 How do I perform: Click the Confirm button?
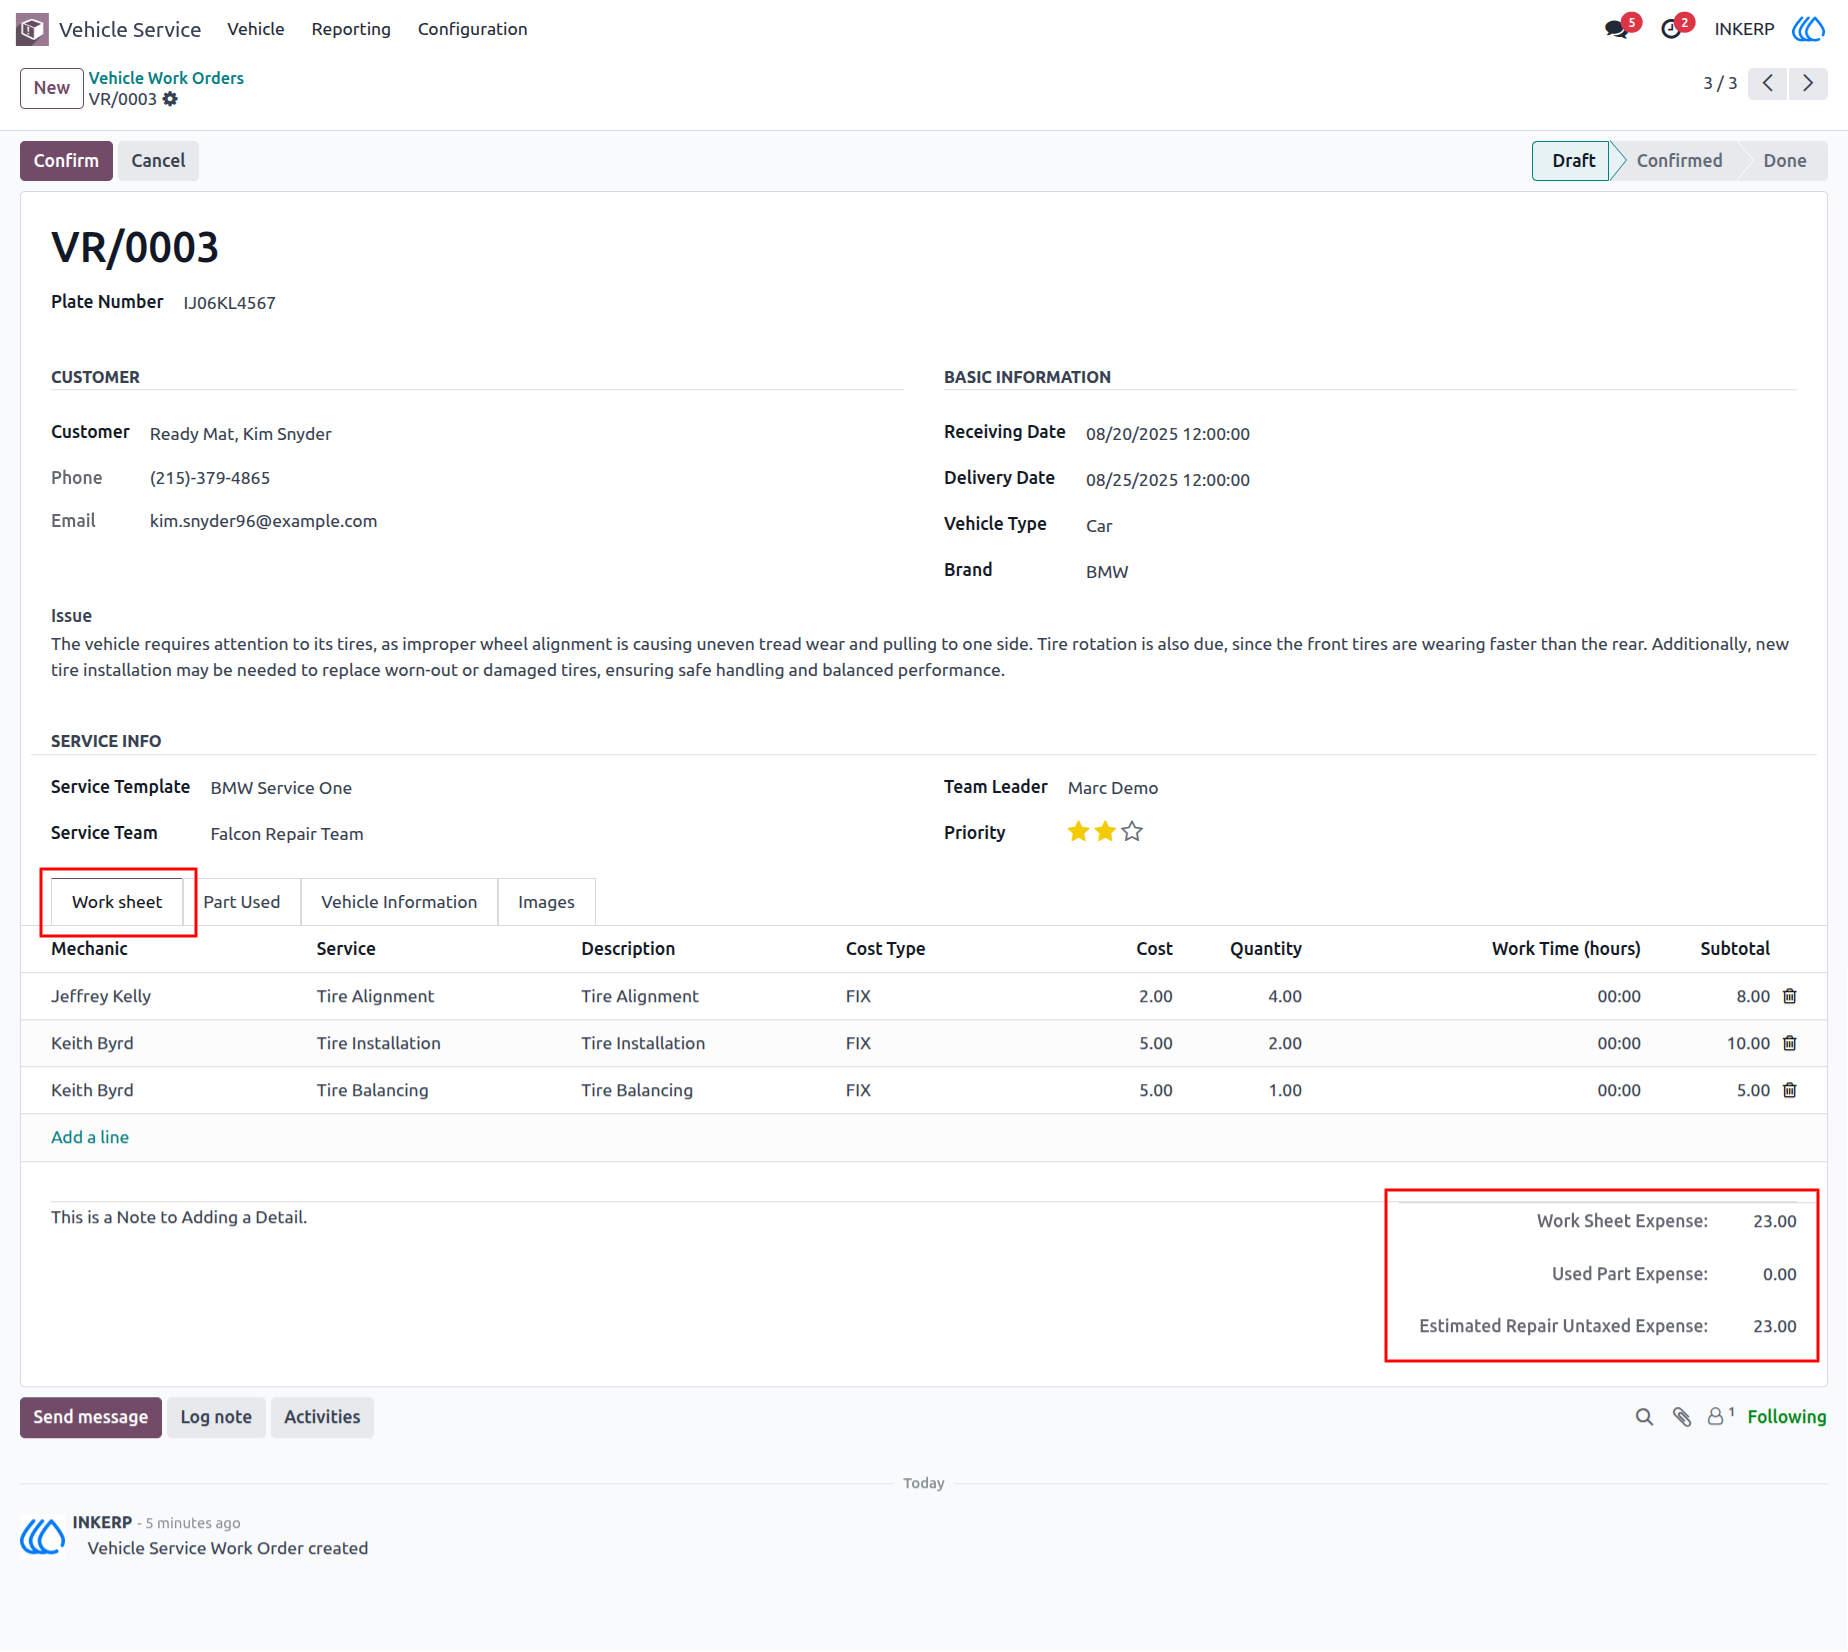tap(66, 161)
